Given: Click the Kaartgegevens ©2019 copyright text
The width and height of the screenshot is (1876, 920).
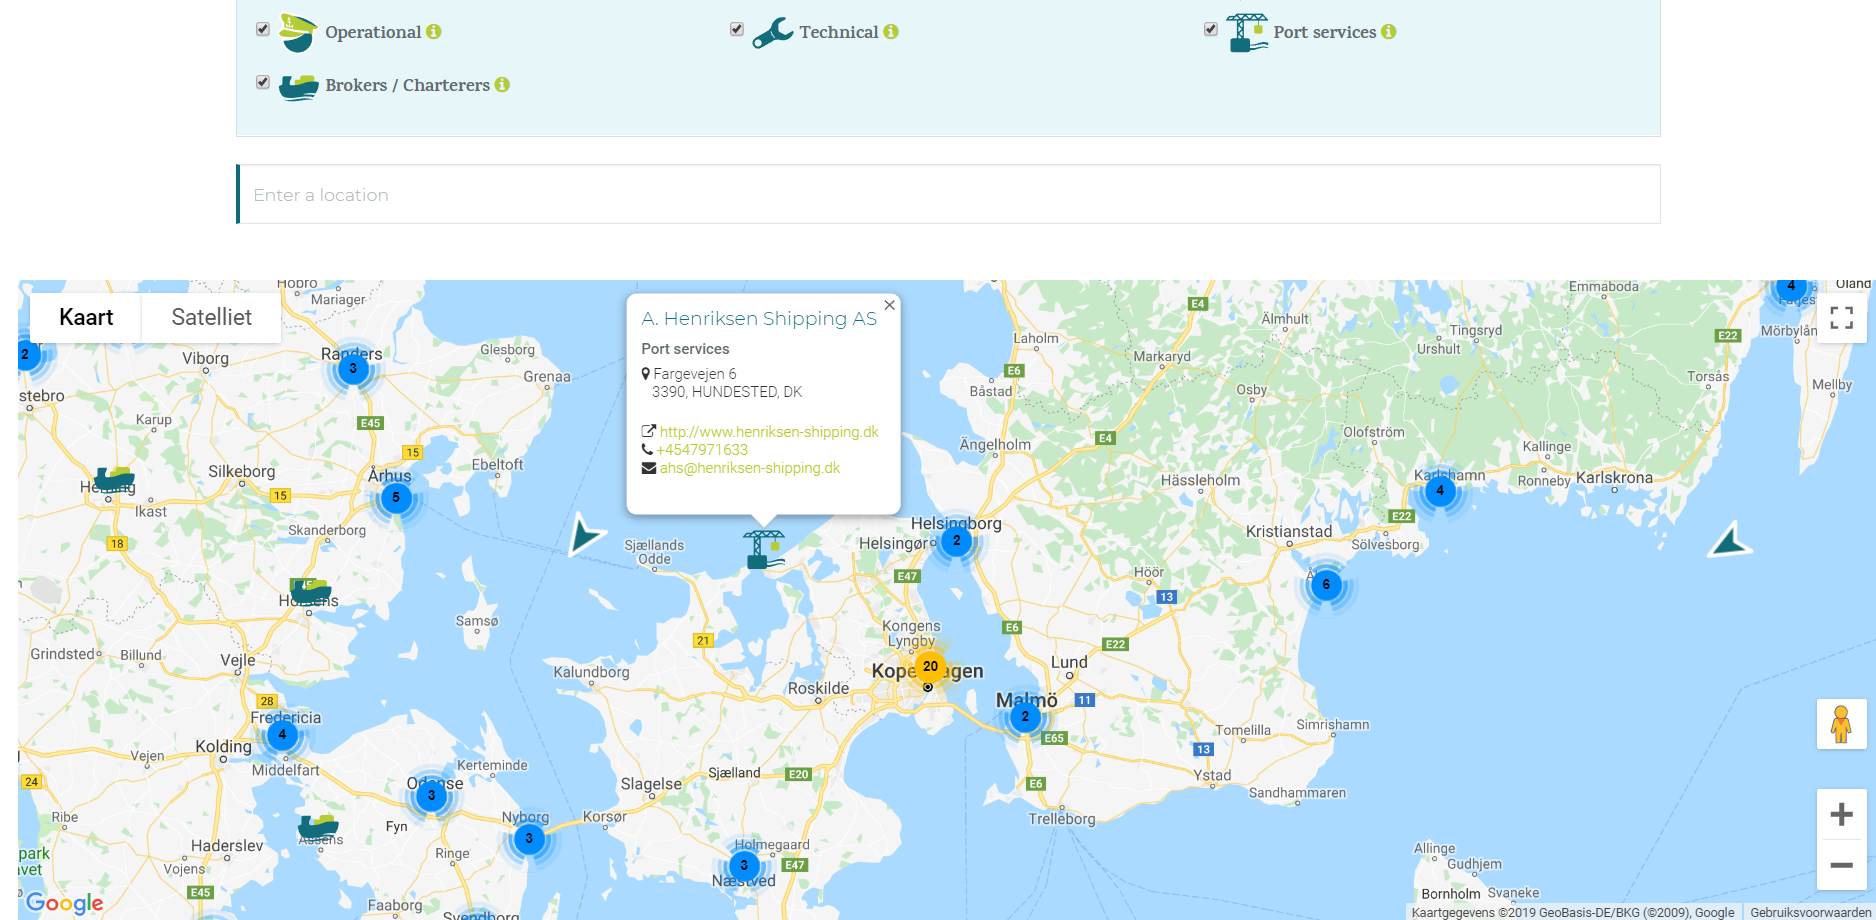Looking at the screenshot, I should [1573, 912].
